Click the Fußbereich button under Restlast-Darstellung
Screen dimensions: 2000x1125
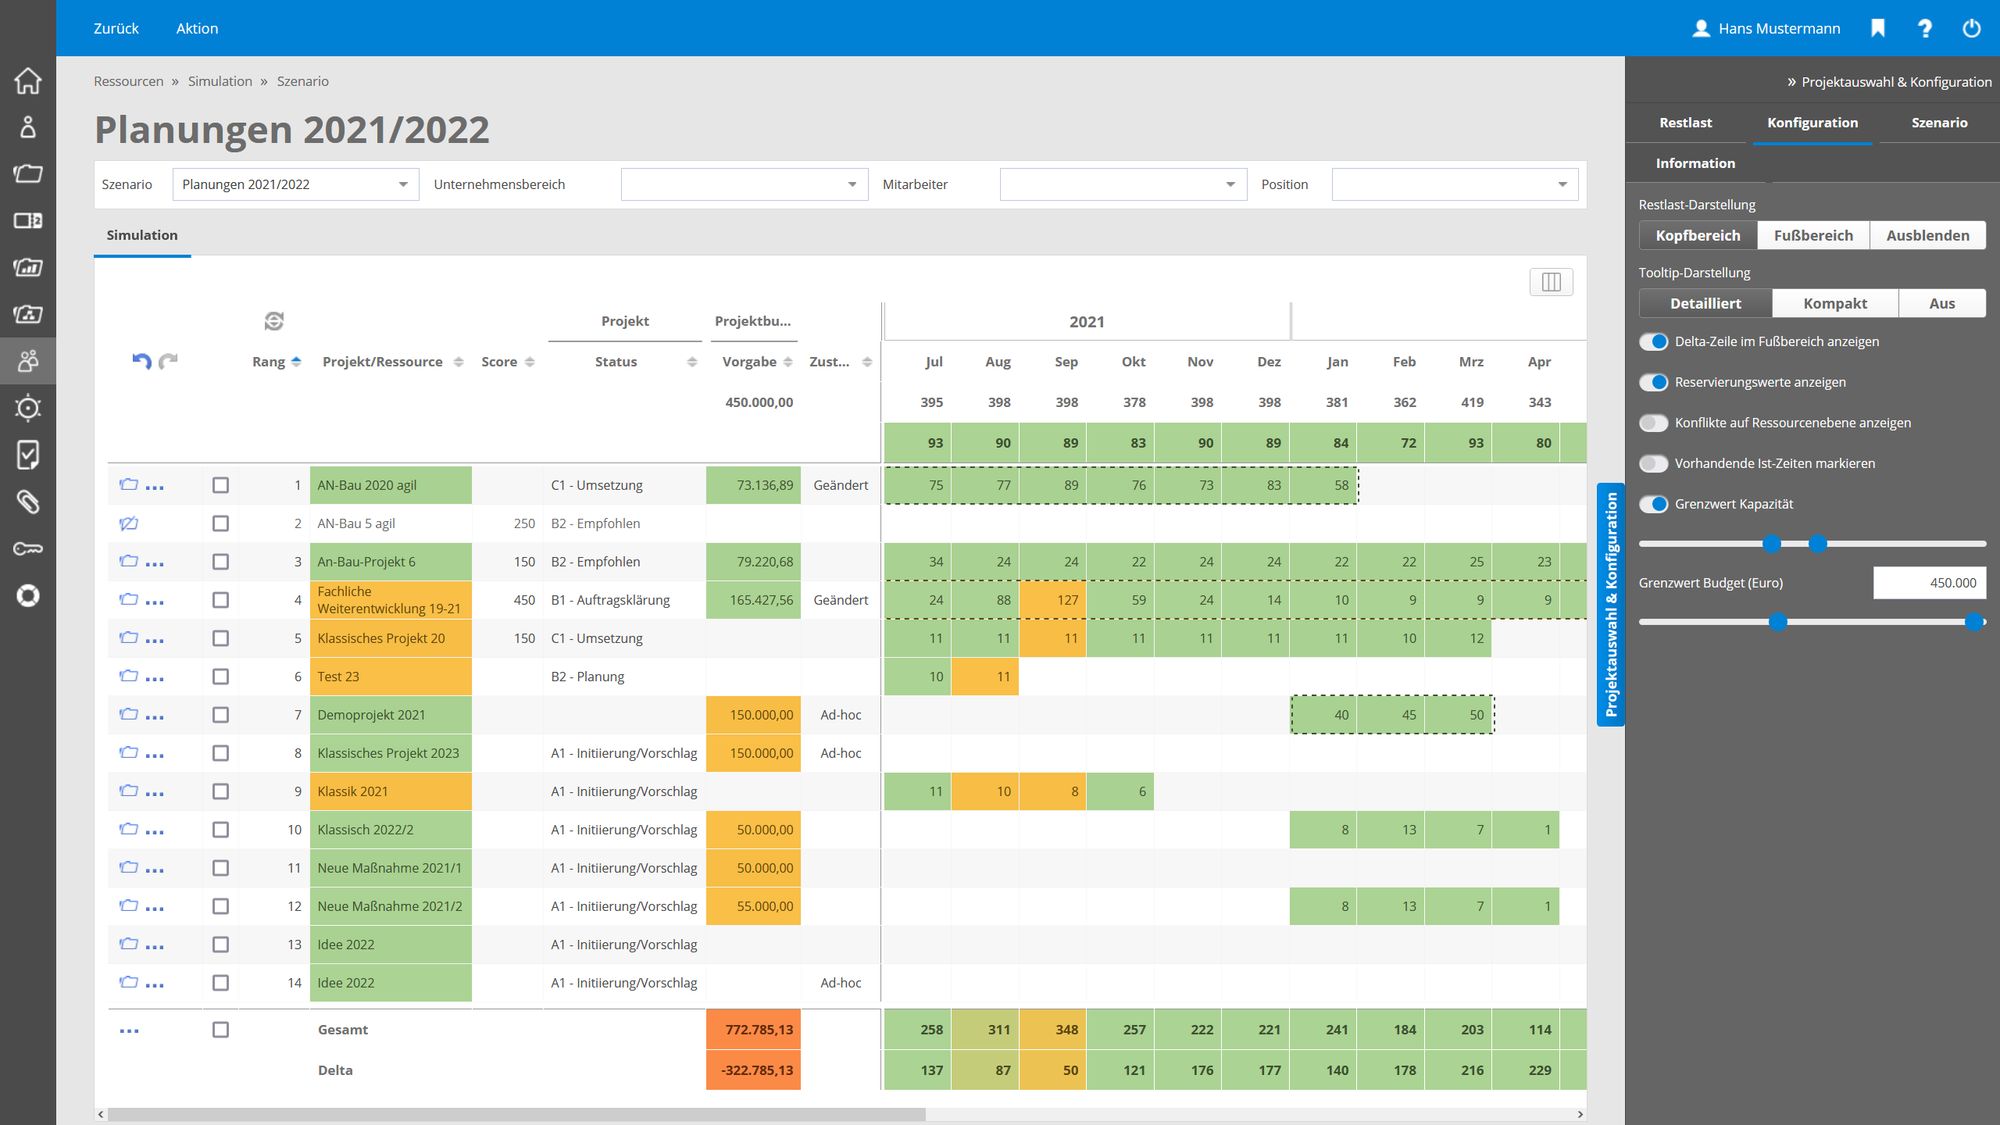[x=1812, y=235]
